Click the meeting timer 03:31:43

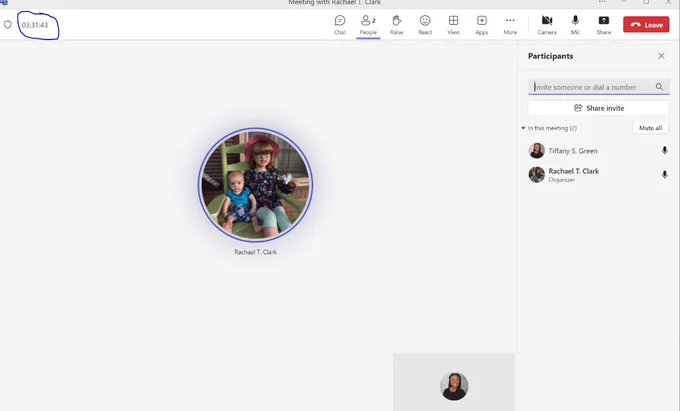pos(35,25)
